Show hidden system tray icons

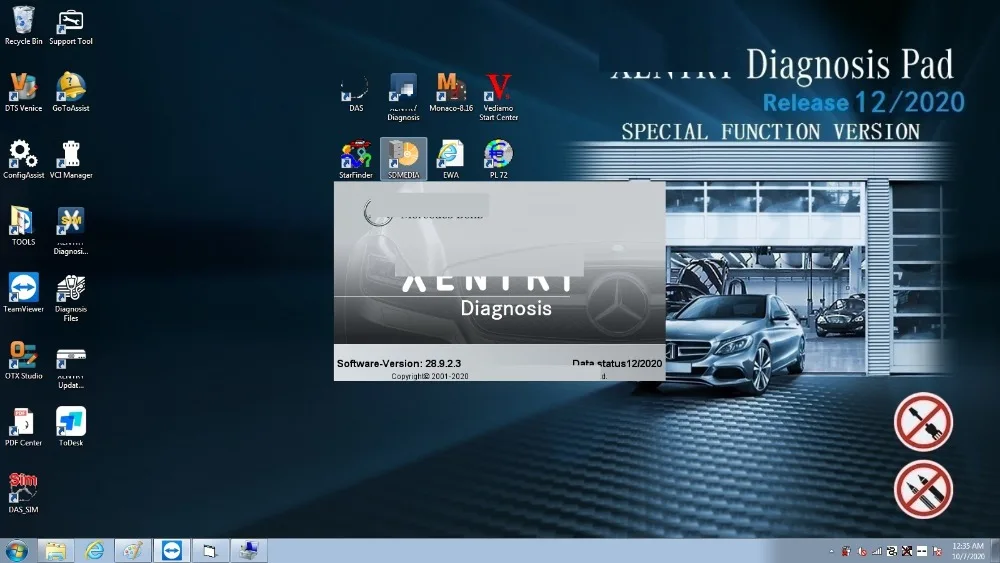tap(832, 551)
